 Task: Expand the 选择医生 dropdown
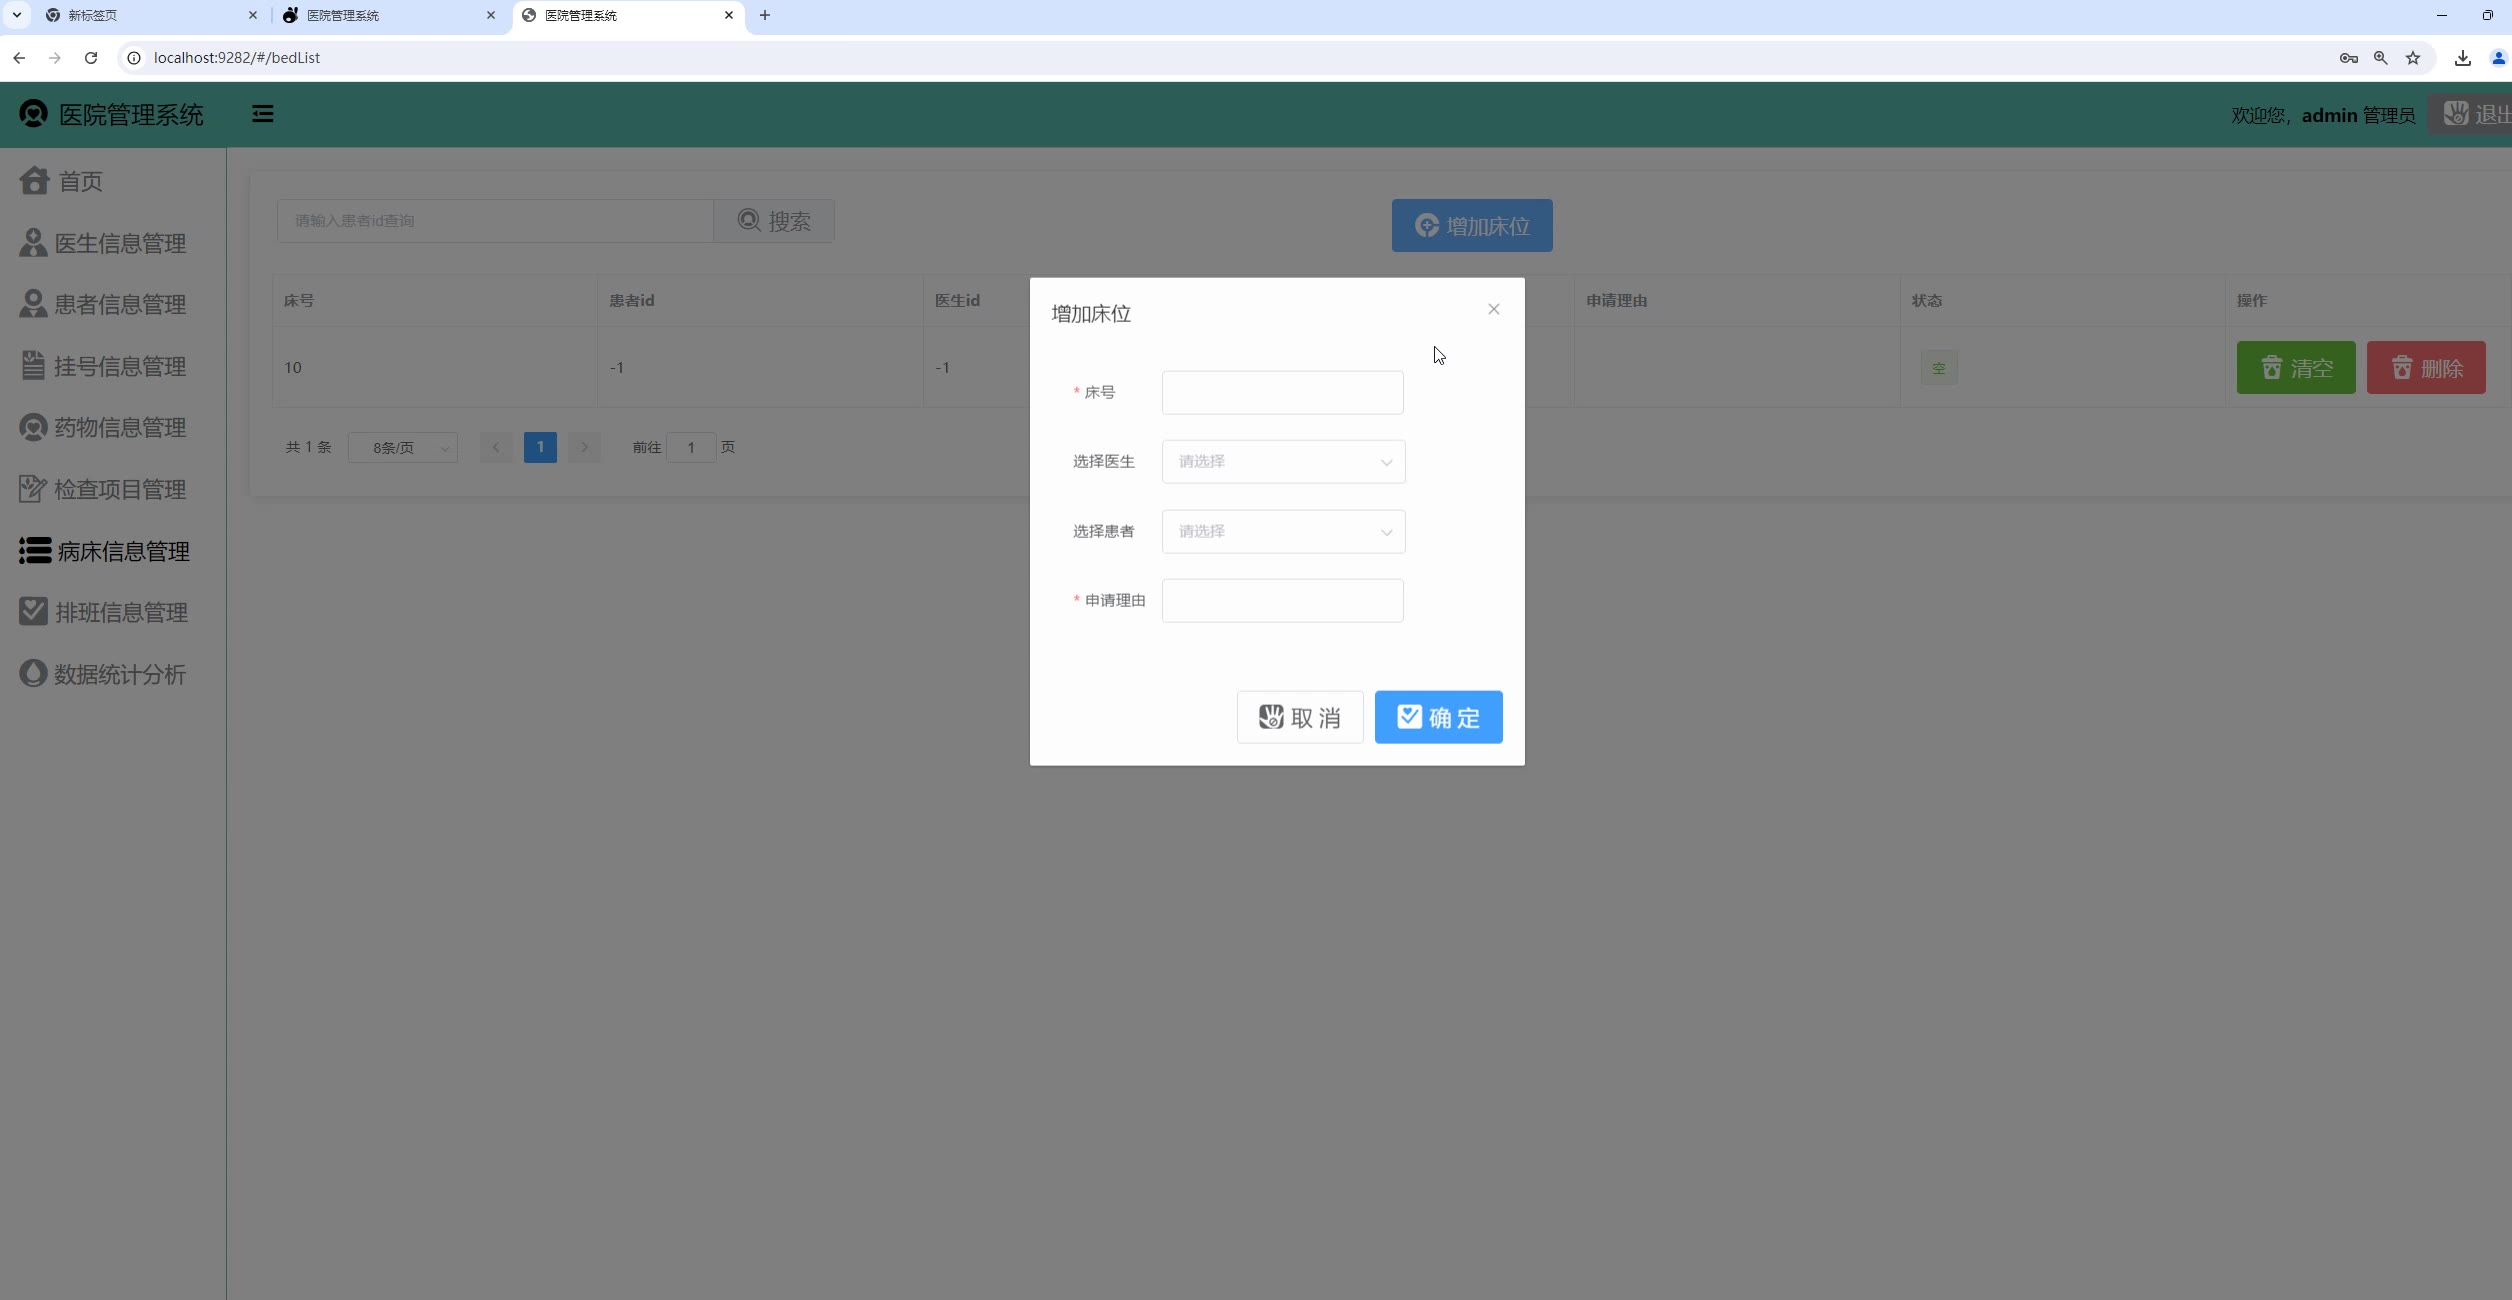[x=1283, y=462]
